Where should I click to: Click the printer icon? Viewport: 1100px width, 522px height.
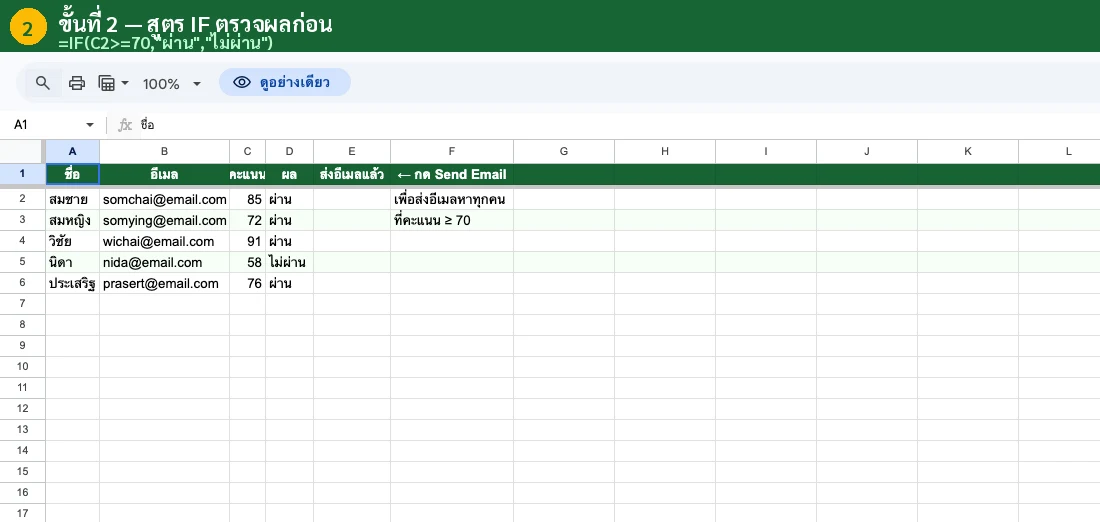[77, 83]
